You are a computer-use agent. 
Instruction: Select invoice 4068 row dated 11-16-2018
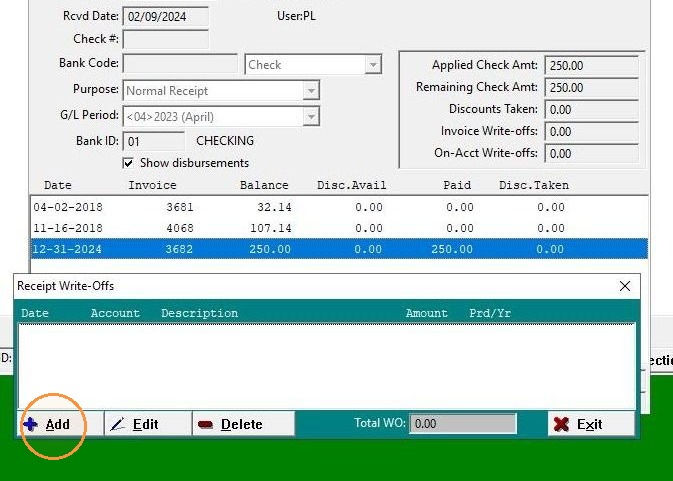(339, 228)
